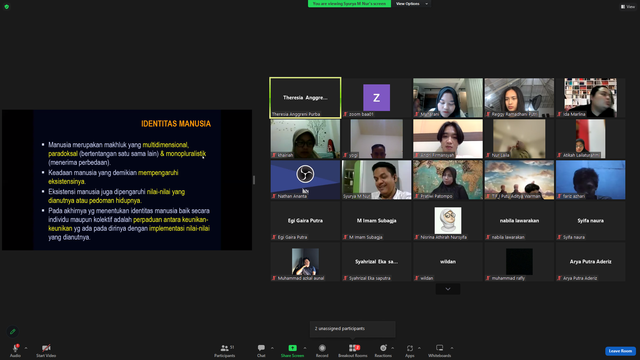Click the IDENTITAS MANUSIA slide title
Screen dimensions: 640x360
[176, 124]
